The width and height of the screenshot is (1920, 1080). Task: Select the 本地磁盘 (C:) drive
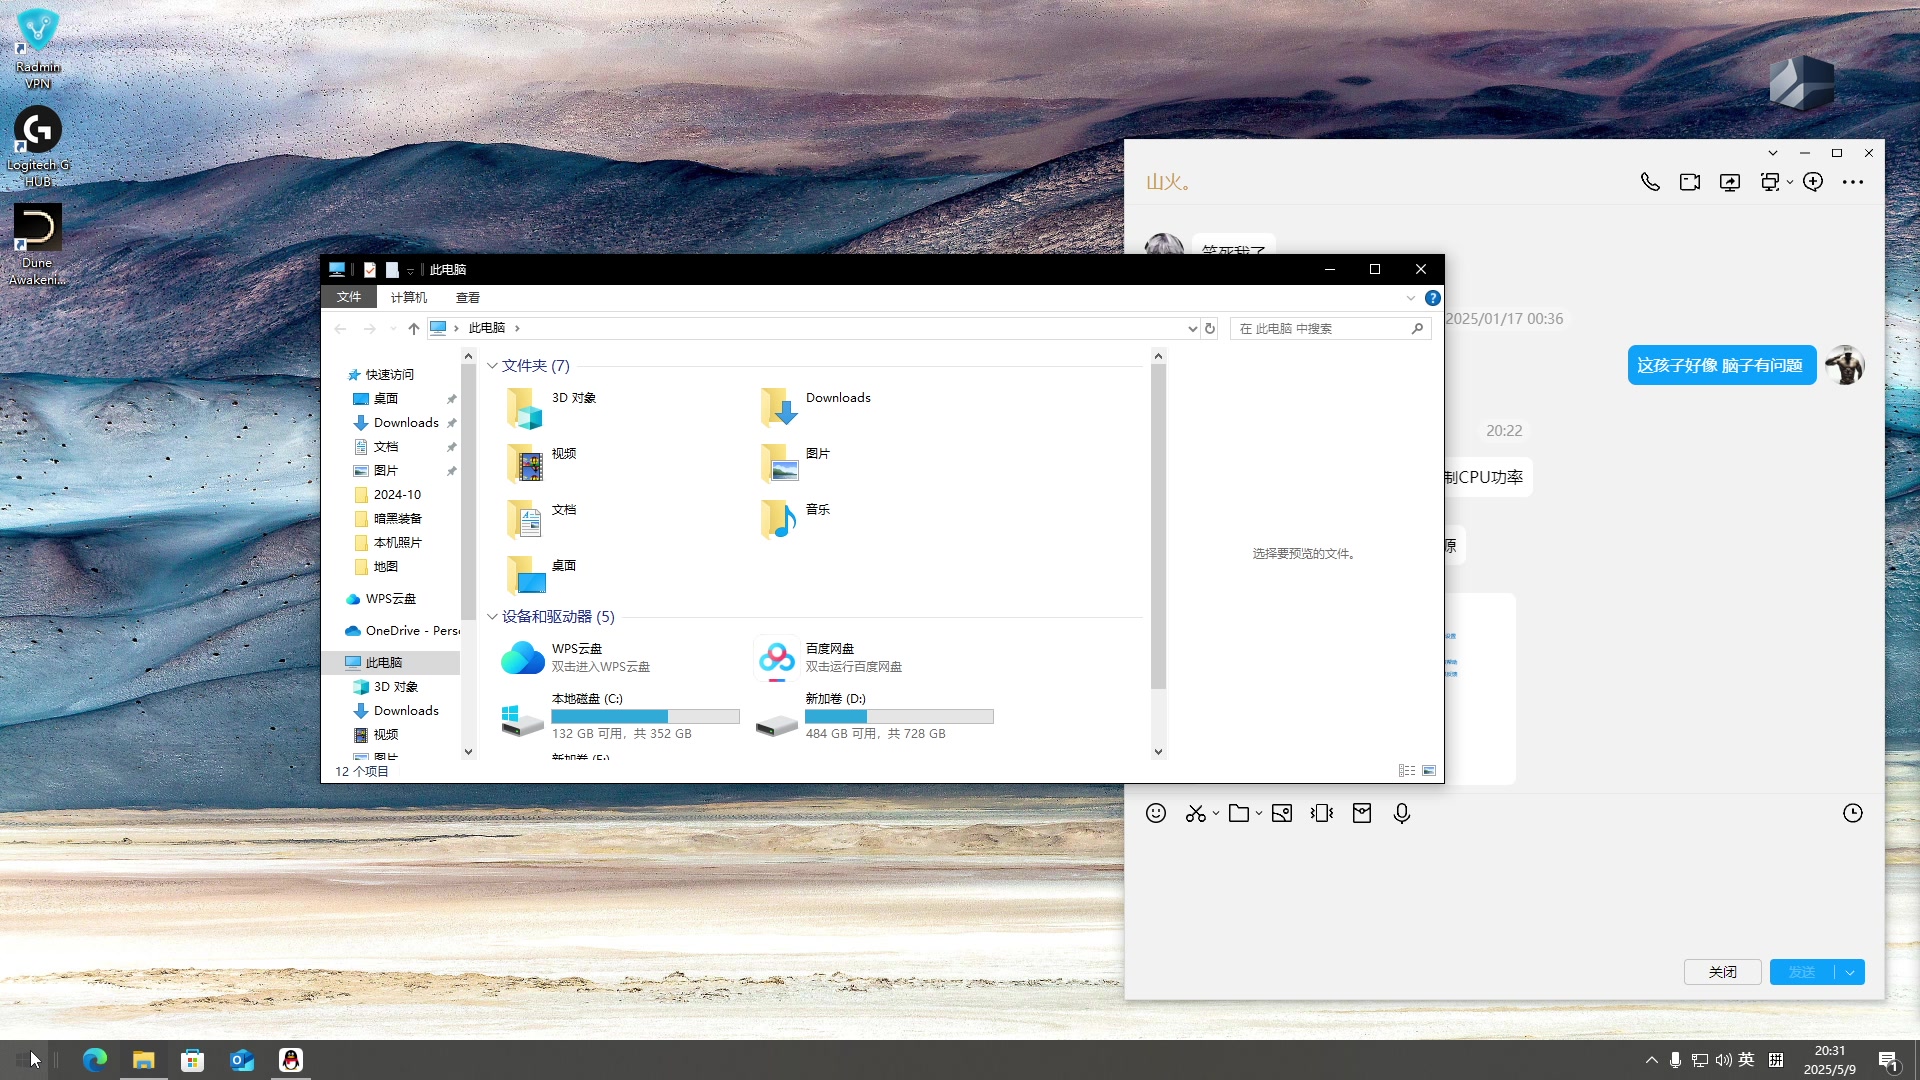pos(620,717)
